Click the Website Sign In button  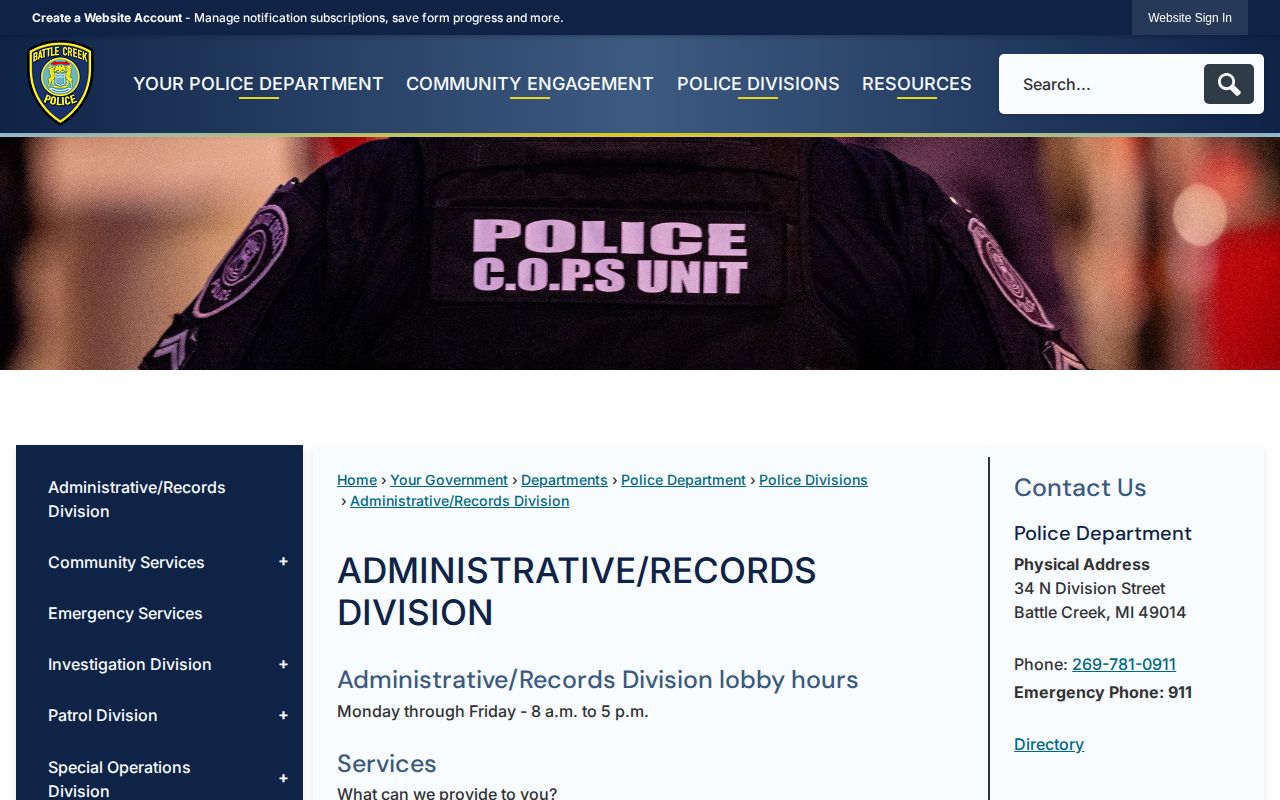click(1190, 18)
